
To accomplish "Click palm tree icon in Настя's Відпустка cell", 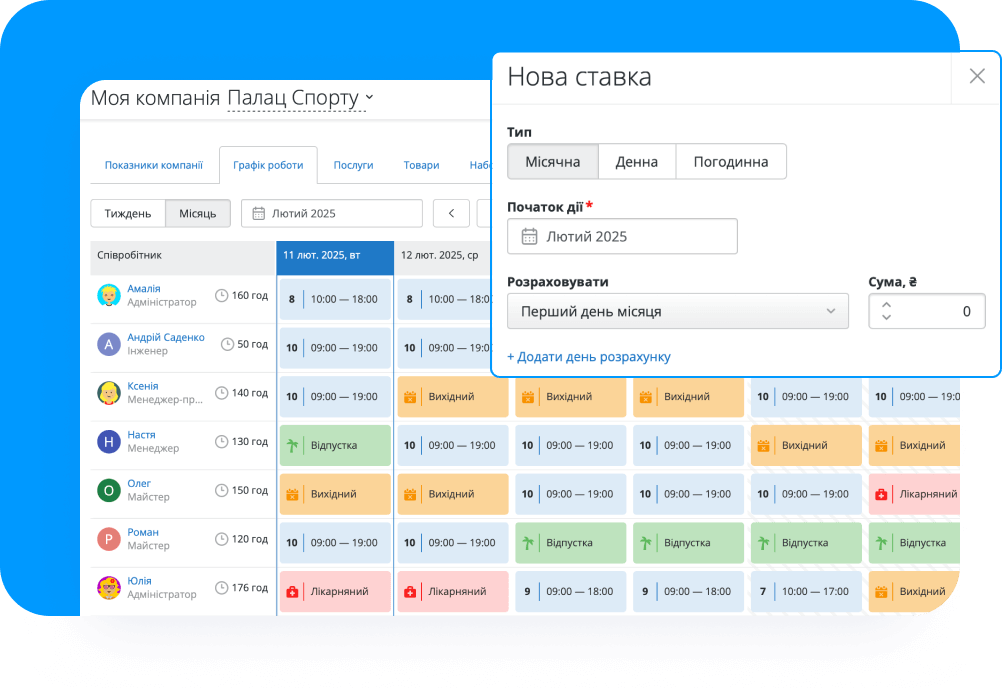I will [292, 445].
